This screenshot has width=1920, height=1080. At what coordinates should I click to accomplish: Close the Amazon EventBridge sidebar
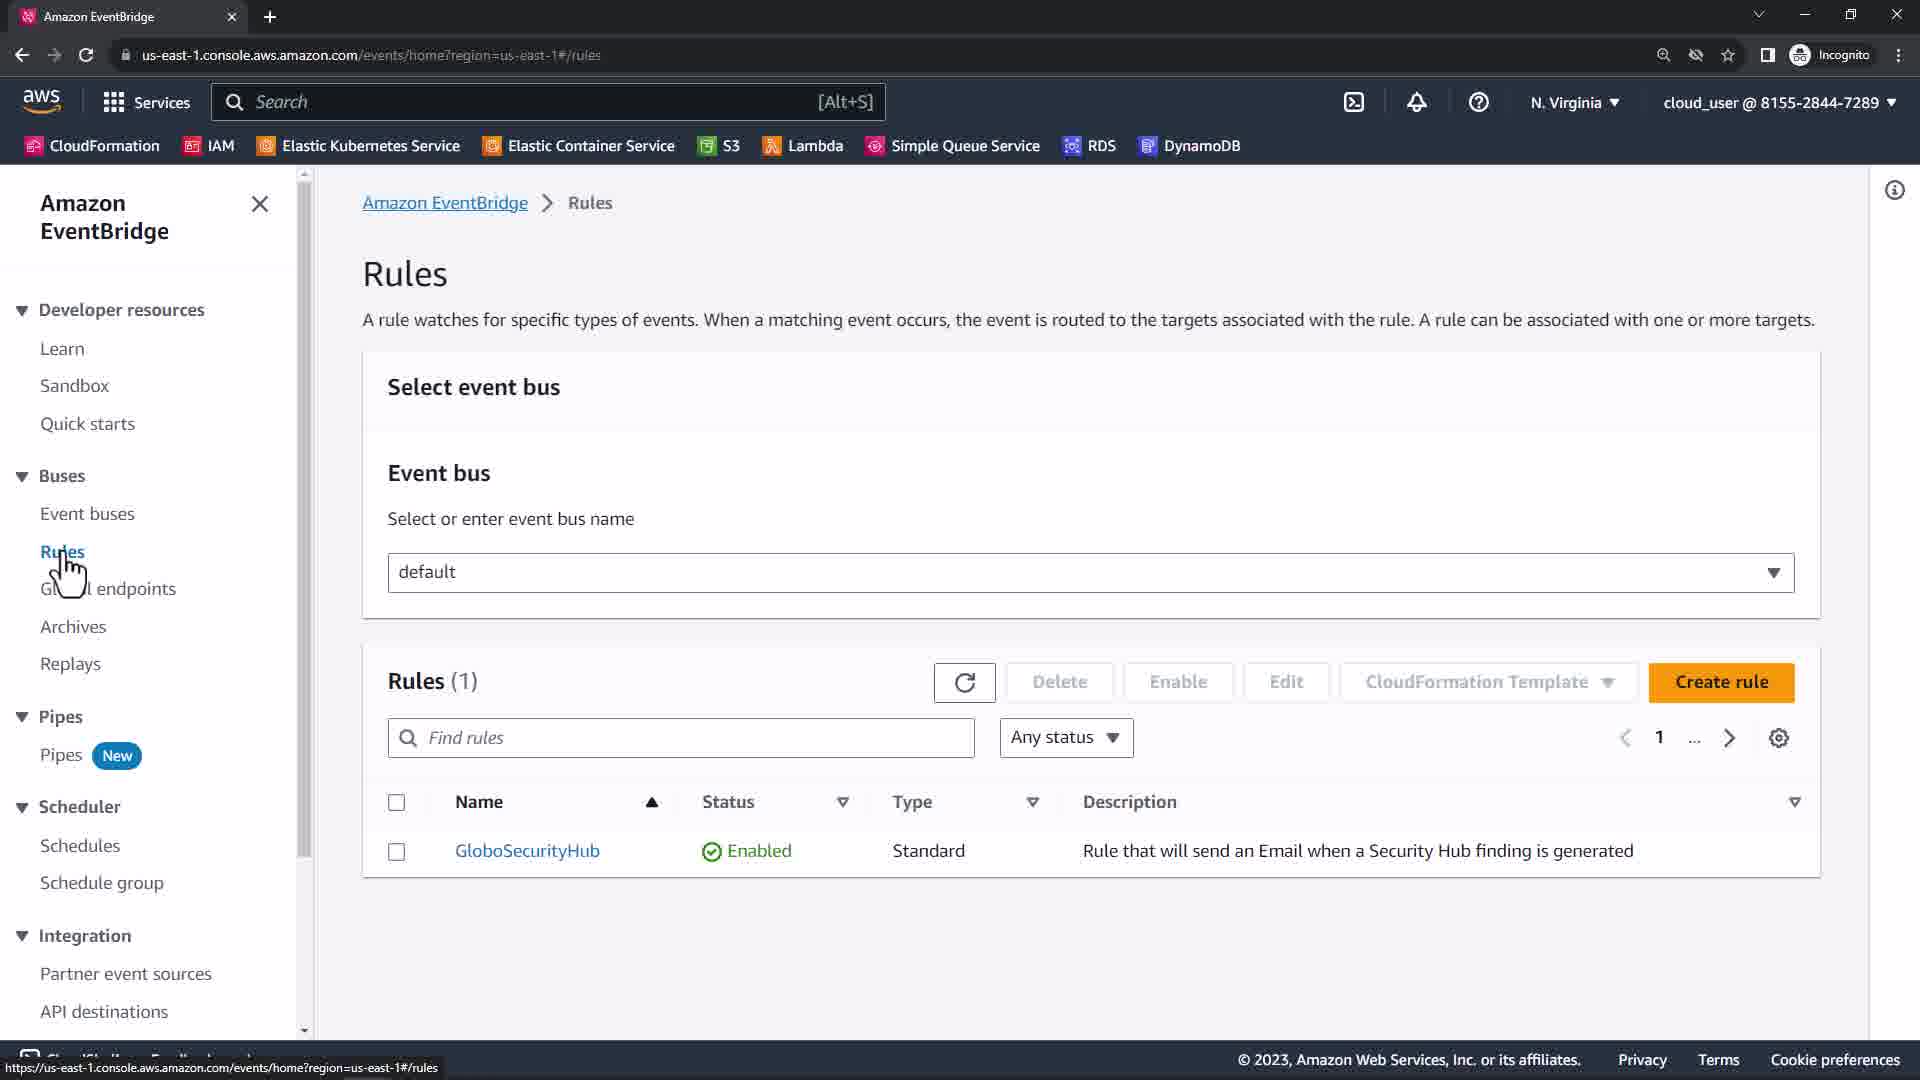[x=260, y=204]
